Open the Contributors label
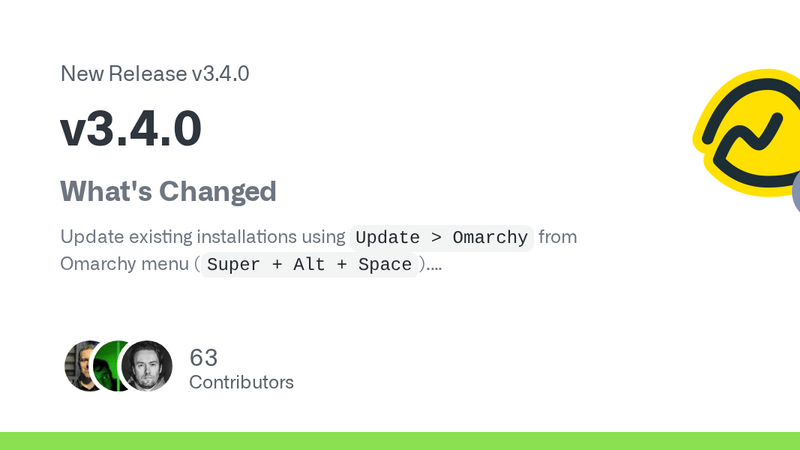The height and width of the screenshot is (450, 800). point(241,382)
